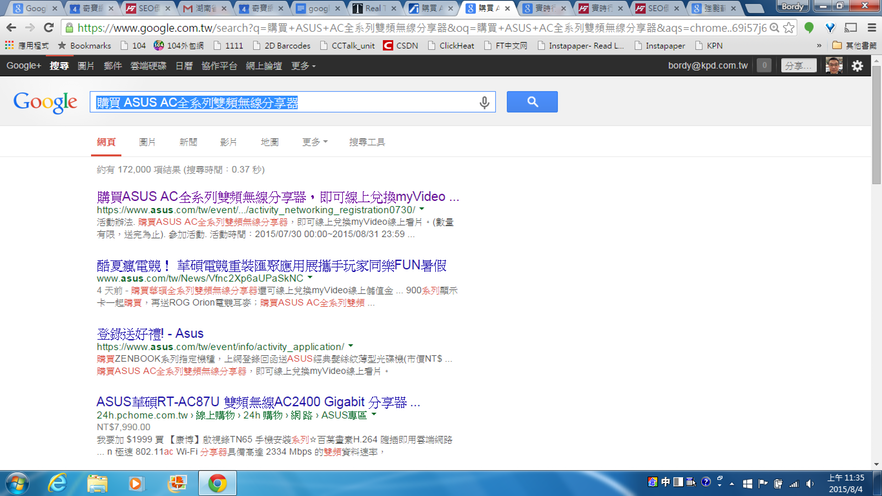Image resolution: width=882 pixels, height=496 pixels.
Task: Expand the 更多 menu in the black bar
Action: point(303,66)
